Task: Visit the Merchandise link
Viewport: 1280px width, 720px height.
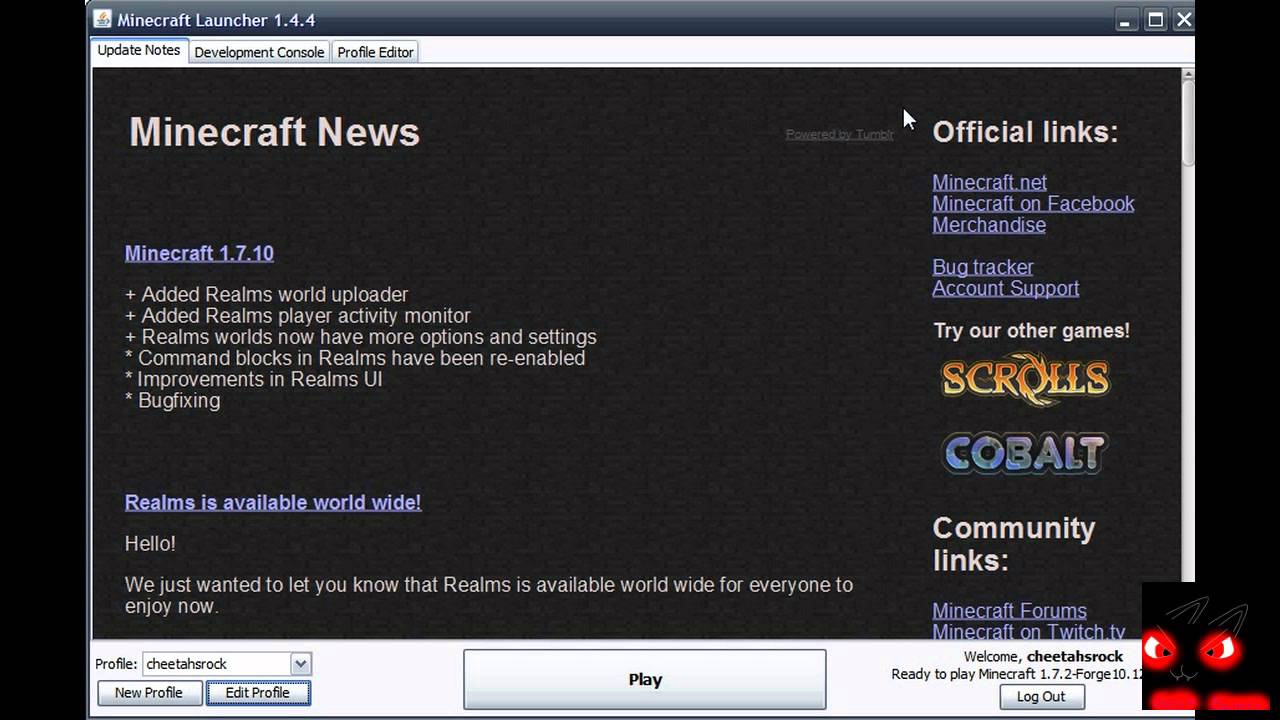Action: click(x=989, y=224)
